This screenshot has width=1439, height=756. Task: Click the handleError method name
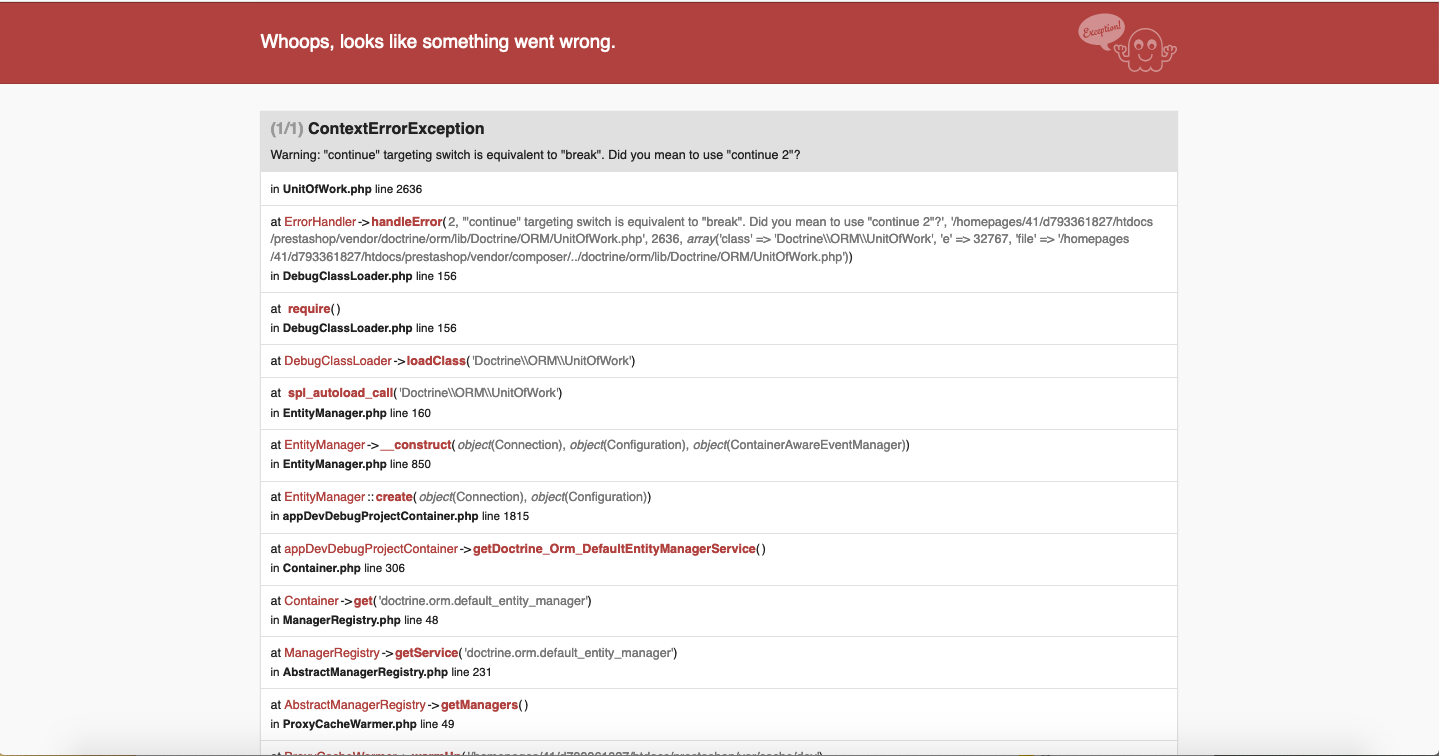tap(407, 221)
